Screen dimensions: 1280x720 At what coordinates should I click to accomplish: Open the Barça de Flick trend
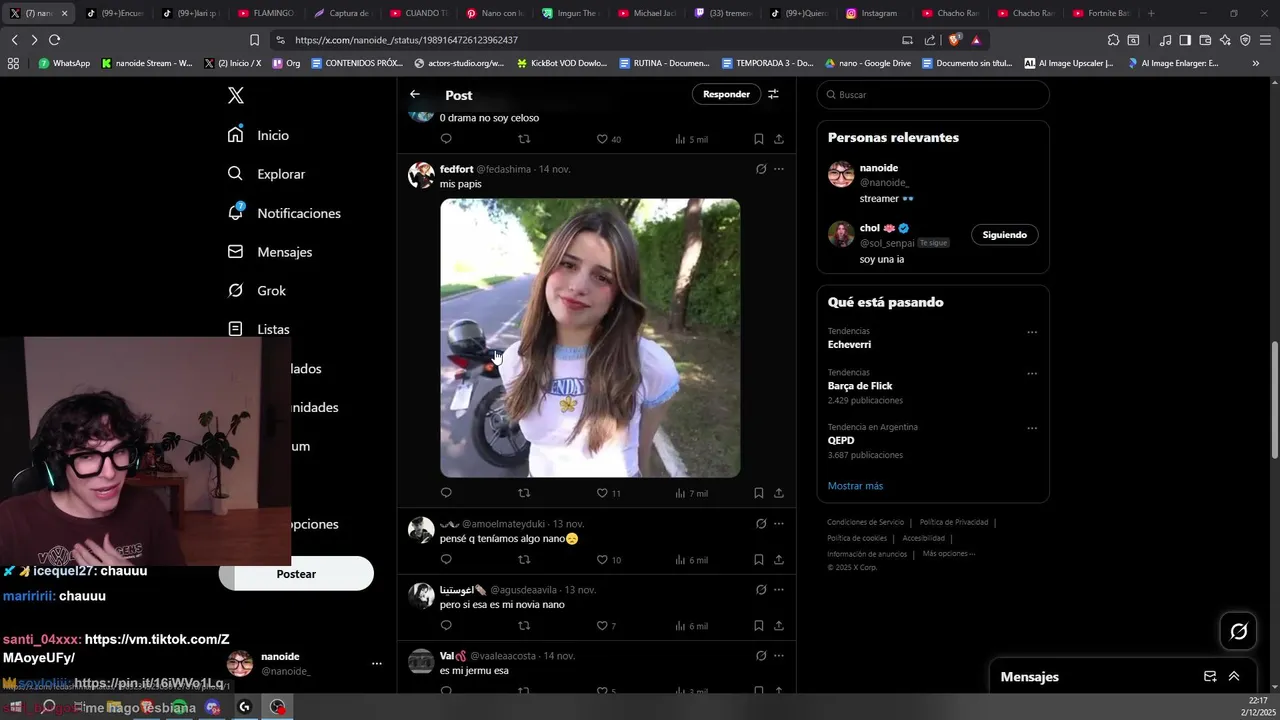pos(860,386)
